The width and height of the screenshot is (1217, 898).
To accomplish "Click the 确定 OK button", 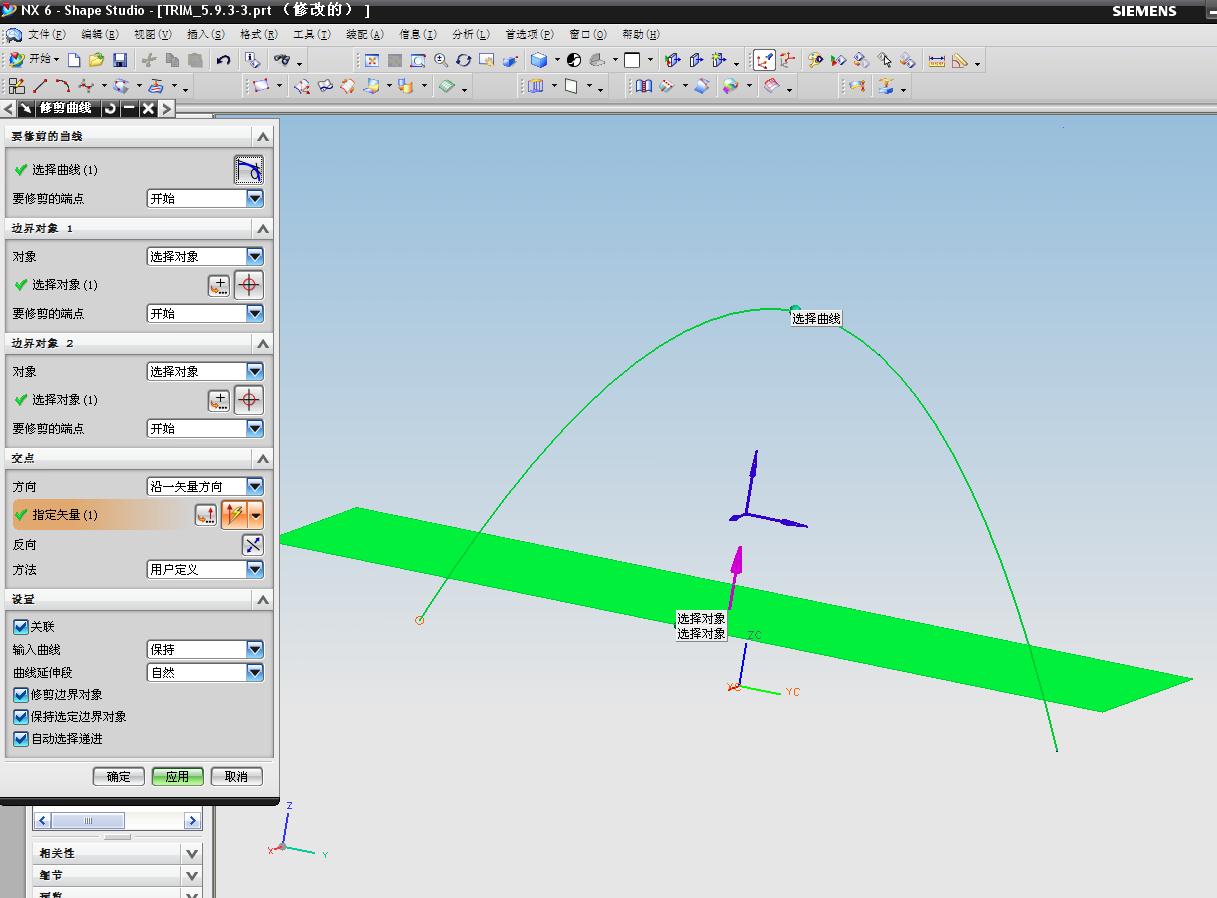I will tap(119, 776).
